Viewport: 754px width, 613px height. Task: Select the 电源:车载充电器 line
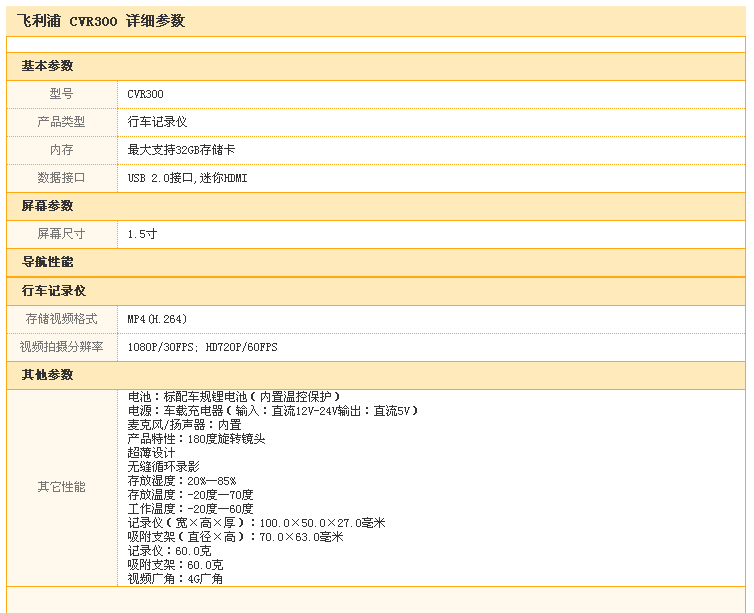point(273,411)
